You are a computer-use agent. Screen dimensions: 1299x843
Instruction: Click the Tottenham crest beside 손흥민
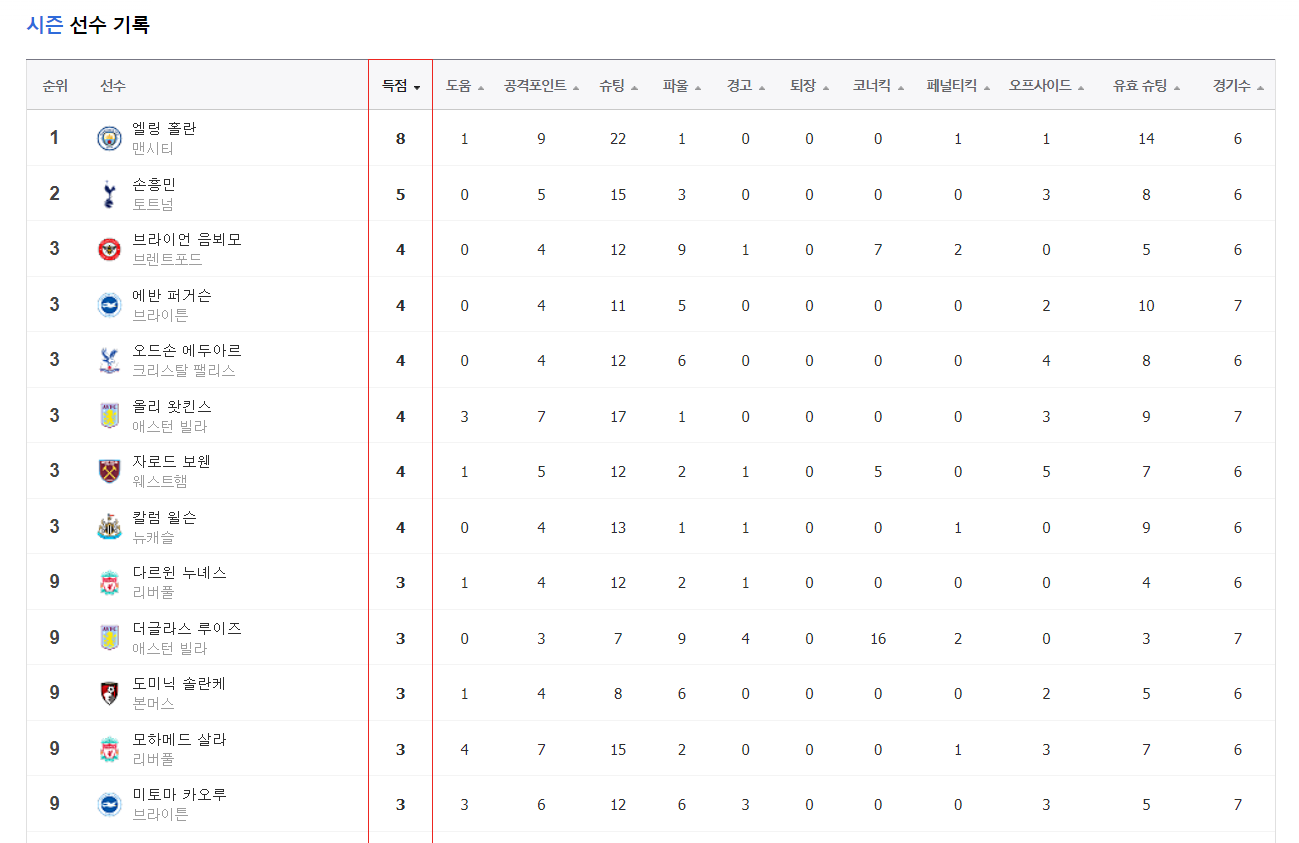click(x=109, y=194)
